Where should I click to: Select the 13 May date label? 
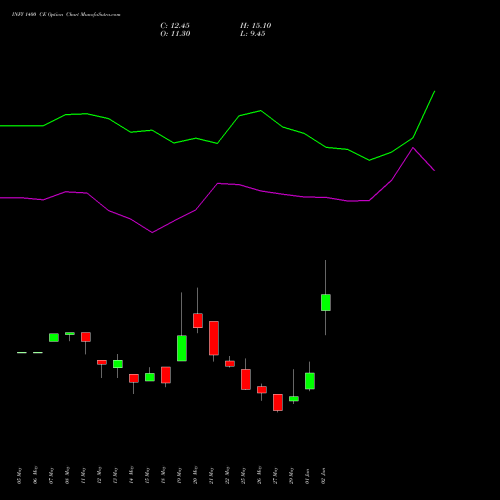pyautogui.click(x=116, y=475)
